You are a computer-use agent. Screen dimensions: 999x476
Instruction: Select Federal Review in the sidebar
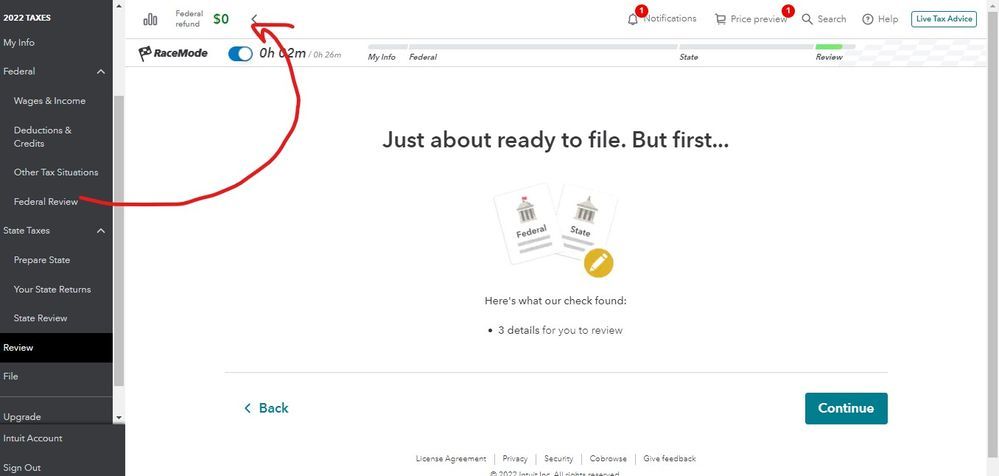click(45, 202)
